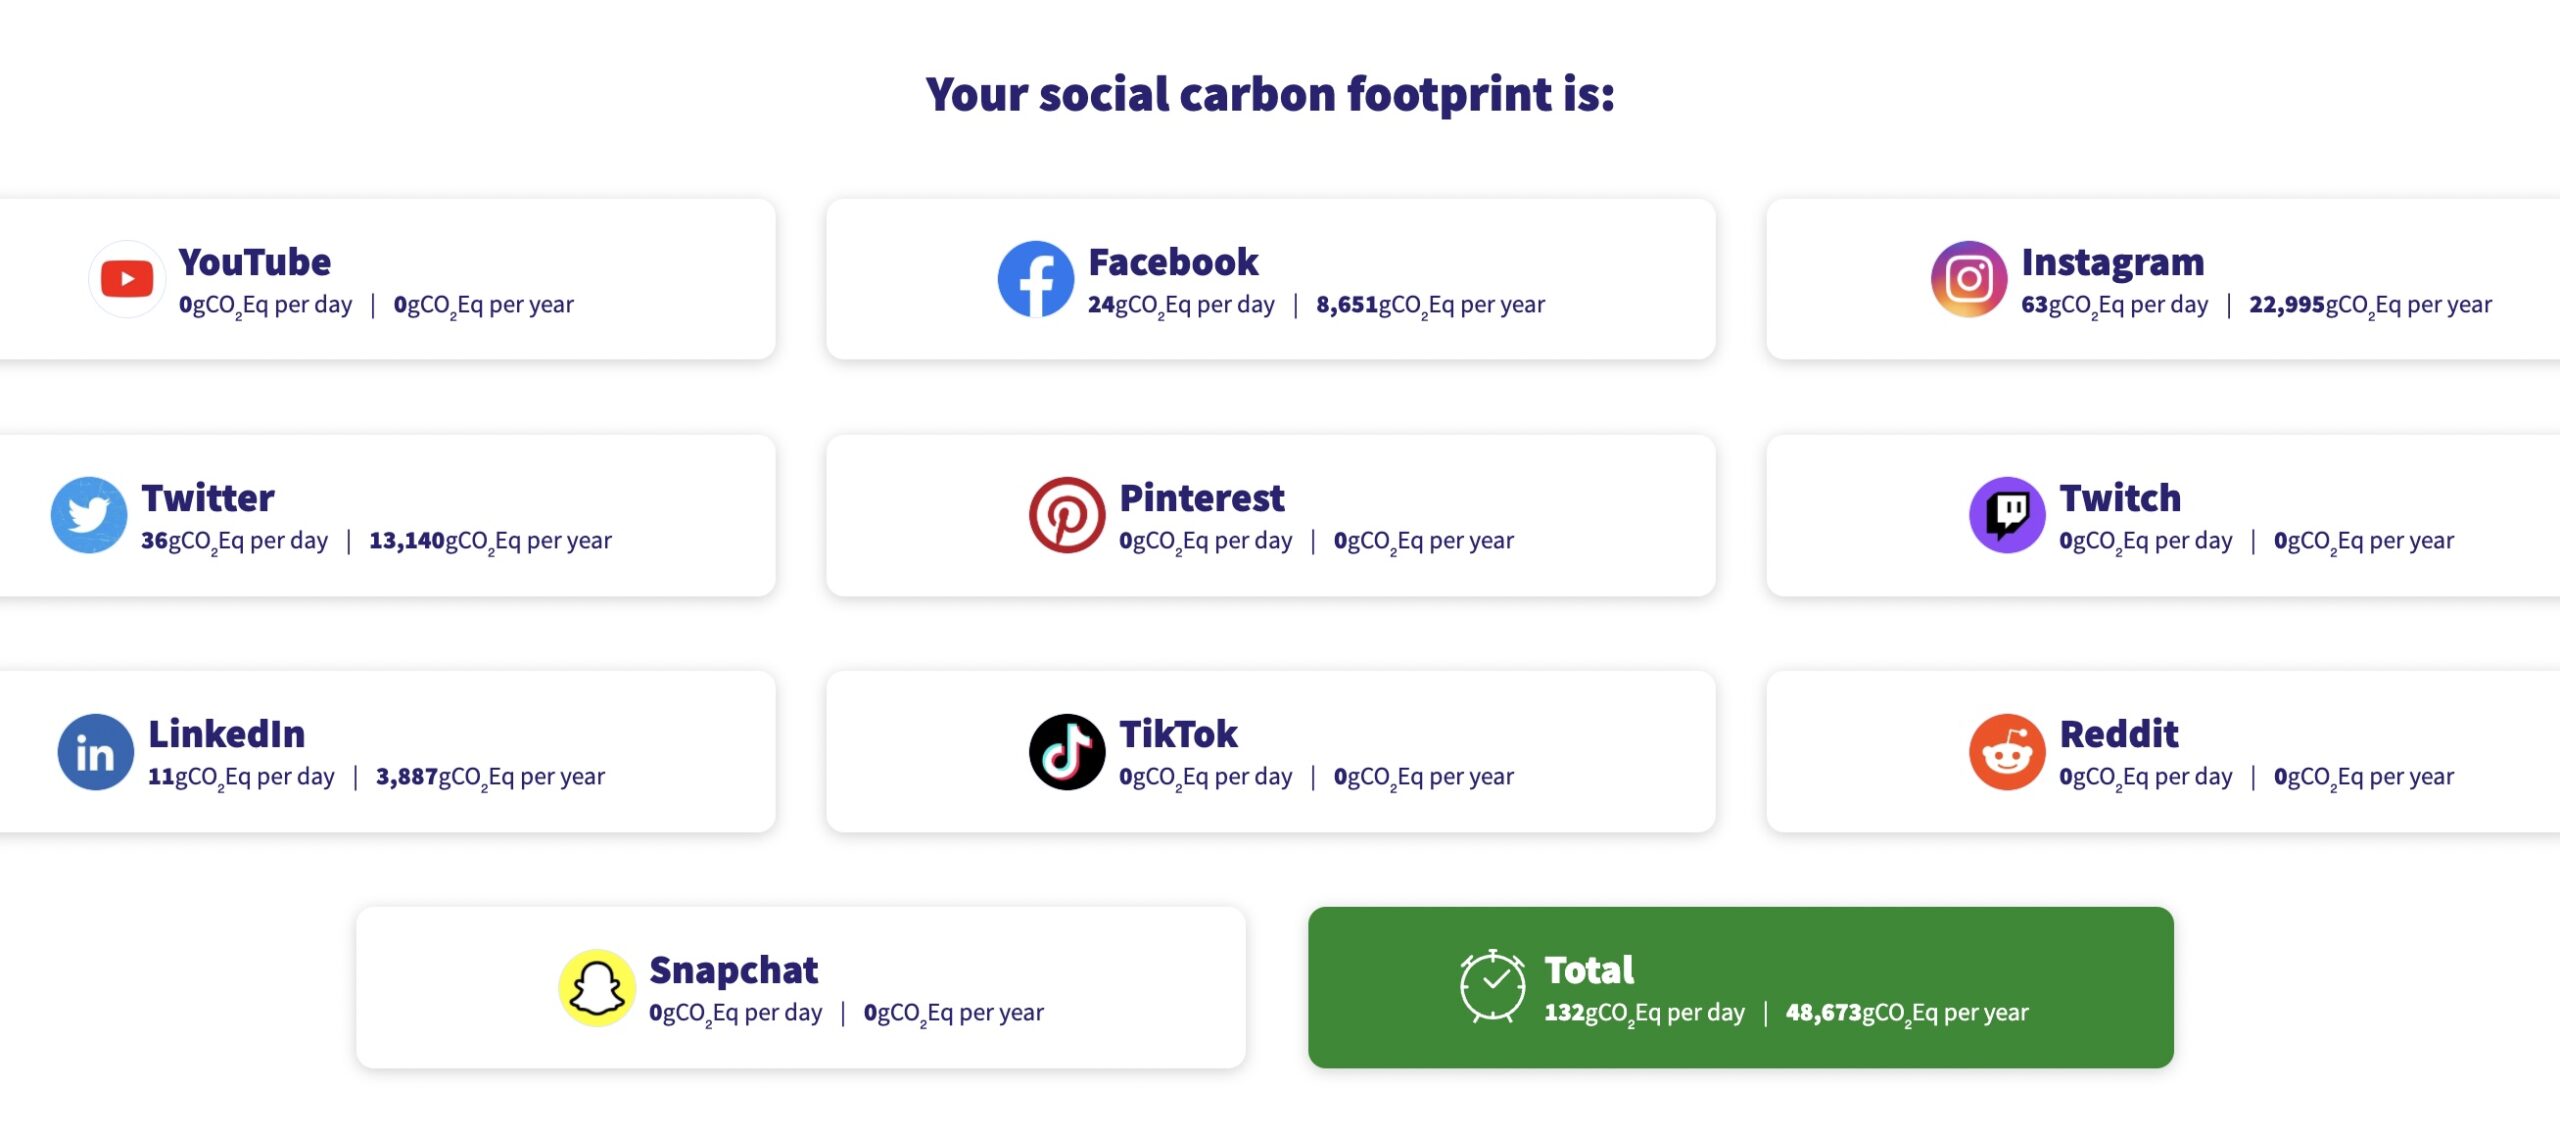Click Twitter's 13,140gCO2Eq per year value
Viewport: 2560px width, 1134px height.
click(x=490, y=541)
